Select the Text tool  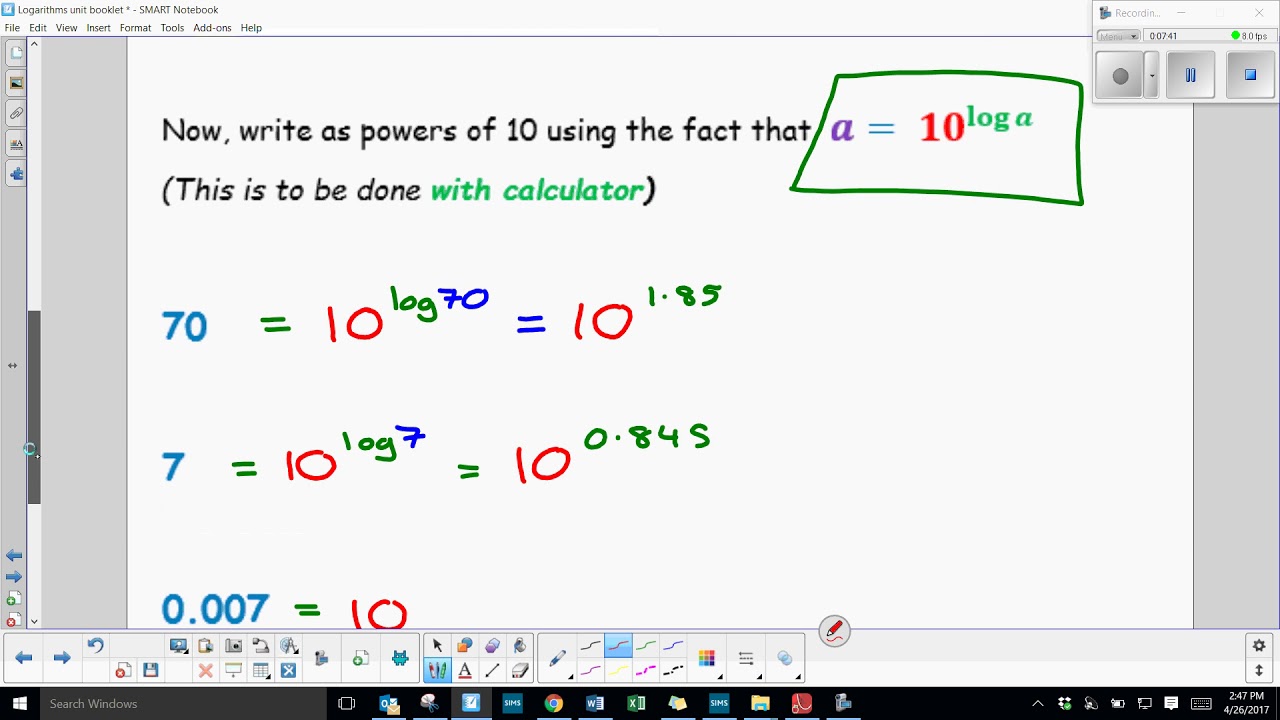(x=465, y=670)
